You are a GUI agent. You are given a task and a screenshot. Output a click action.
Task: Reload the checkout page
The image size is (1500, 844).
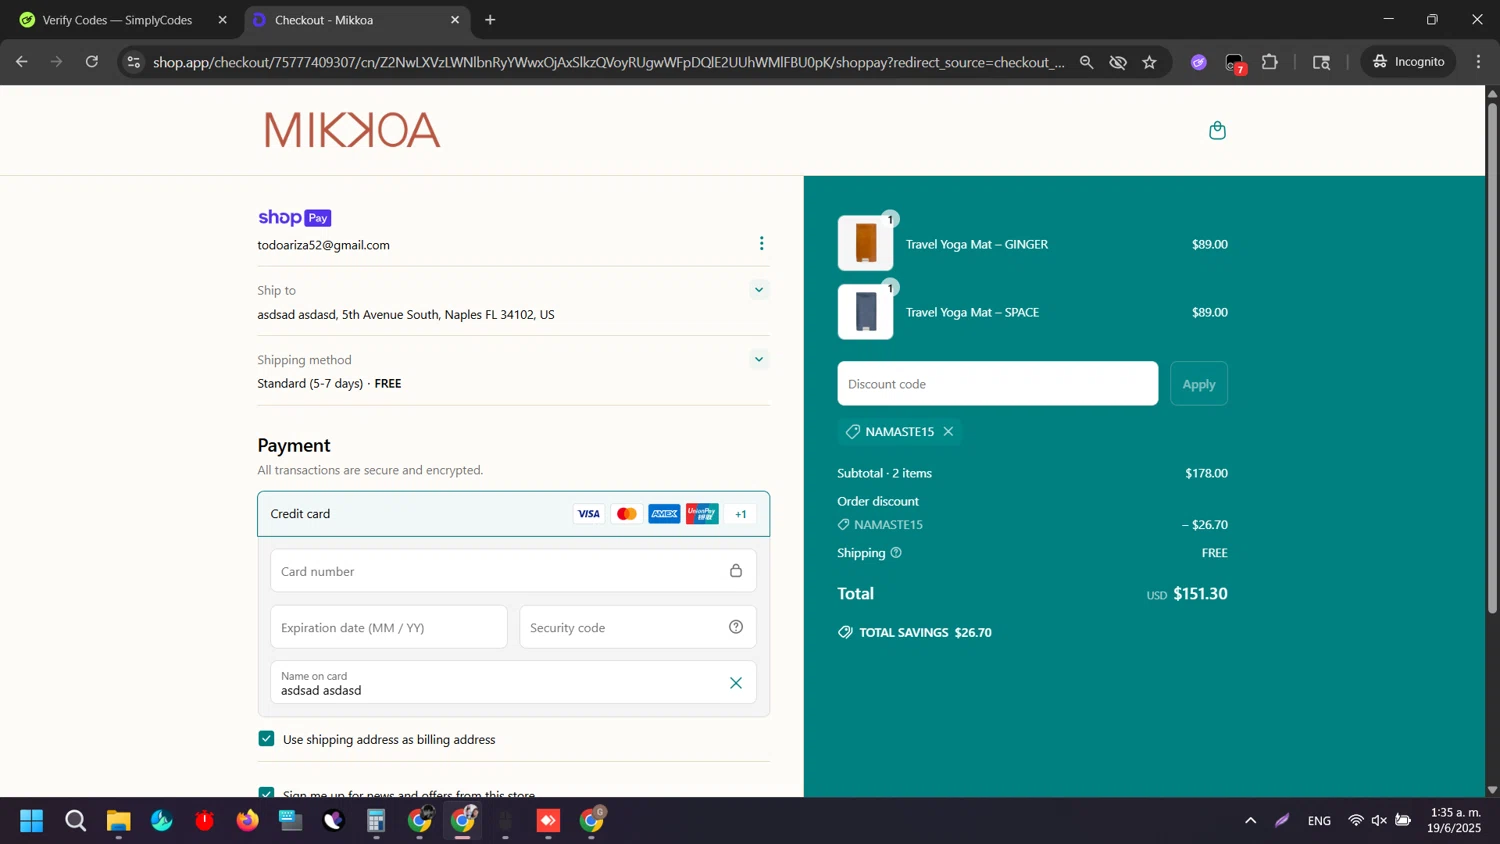(92, 62)
